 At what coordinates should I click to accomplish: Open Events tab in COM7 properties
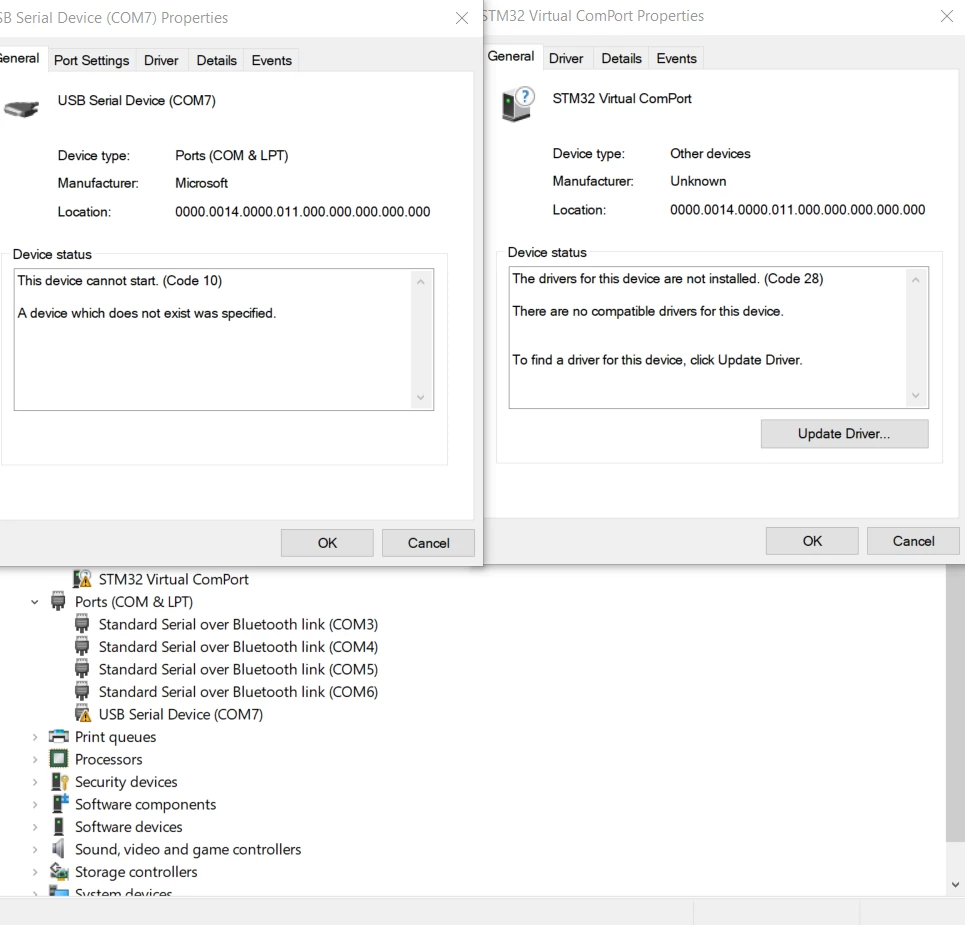point(271,60)
